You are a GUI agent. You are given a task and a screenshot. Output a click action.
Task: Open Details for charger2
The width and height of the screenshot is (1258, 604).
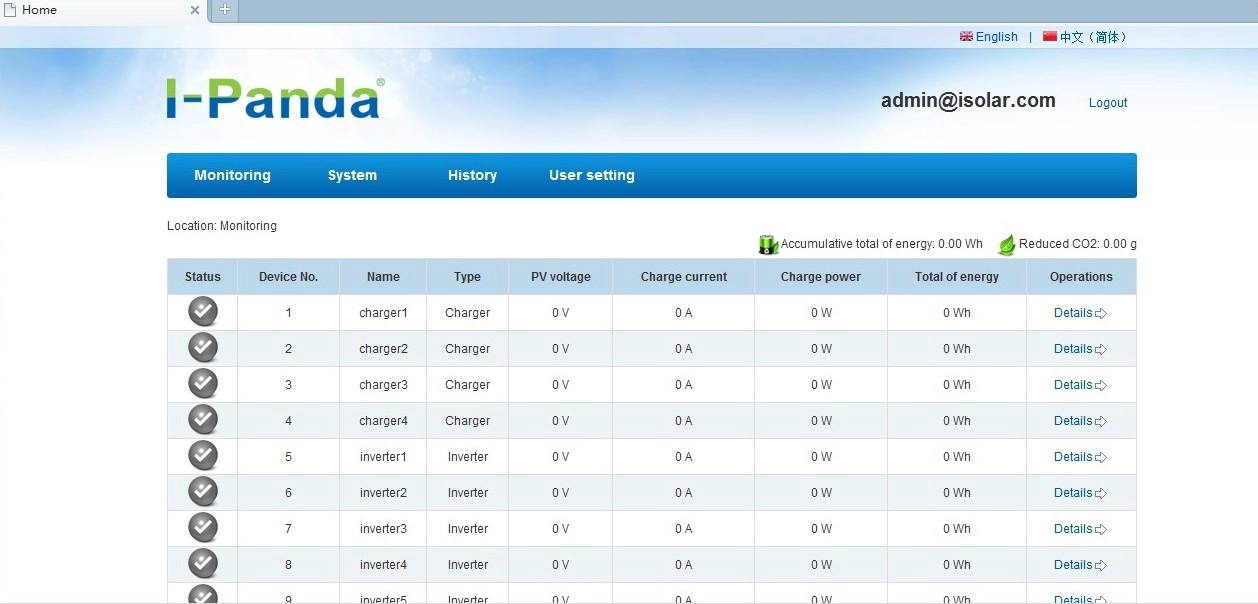[x=1080, y=349]
